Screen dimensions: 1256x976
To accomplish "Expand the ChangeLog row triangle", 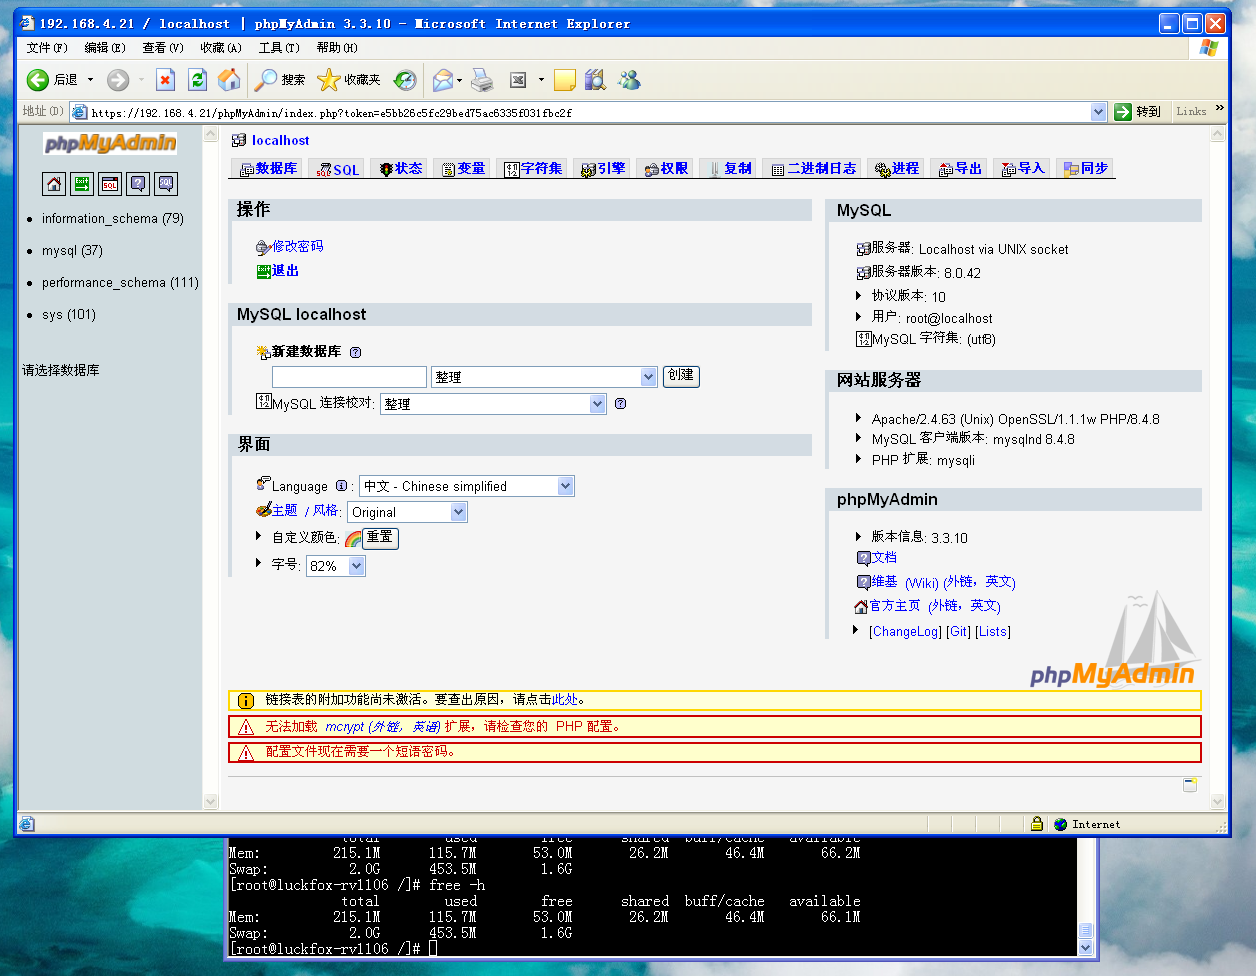I will tap(856, 631).
